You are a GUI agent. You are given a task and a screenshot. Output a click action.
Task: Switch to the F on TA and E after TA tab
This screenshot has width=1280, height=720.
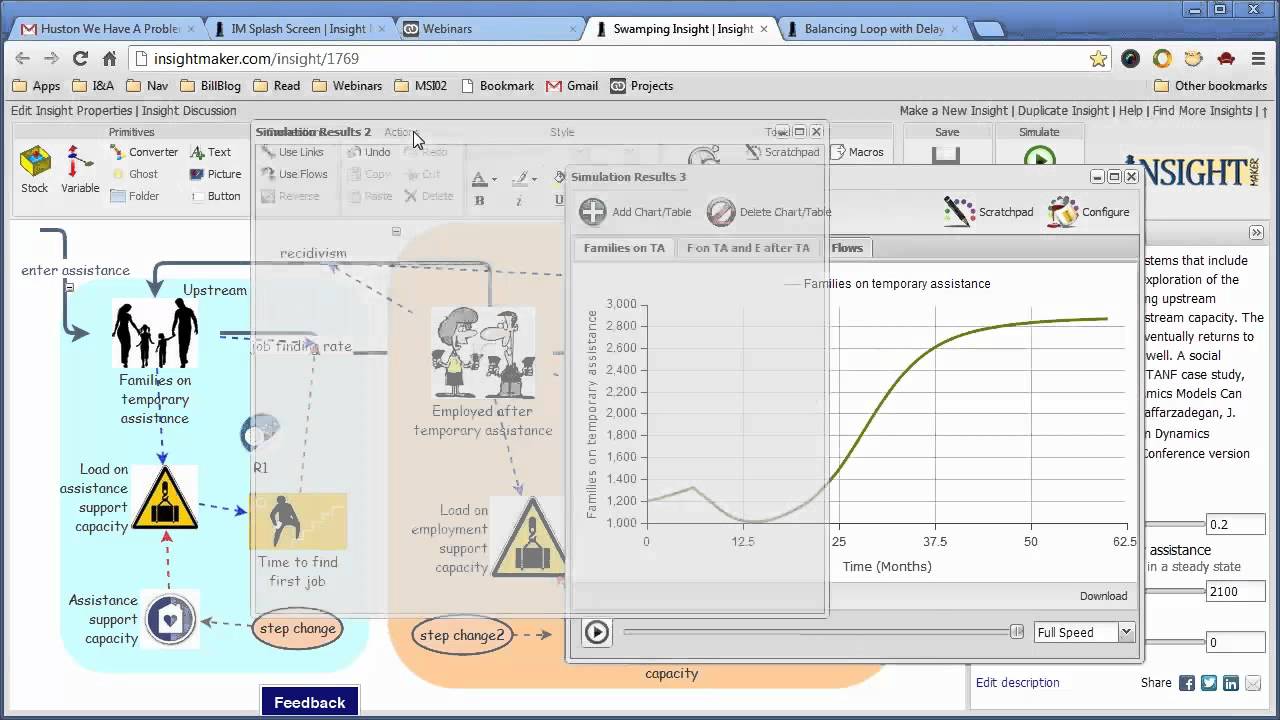click(x=748, y=248)
